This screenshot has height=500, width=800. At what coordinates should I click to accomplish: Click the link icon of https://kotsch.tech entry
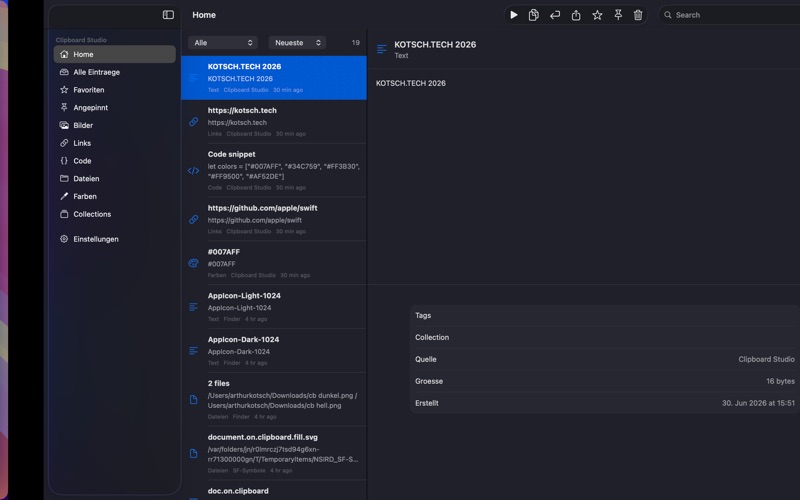tap(193, 121)
